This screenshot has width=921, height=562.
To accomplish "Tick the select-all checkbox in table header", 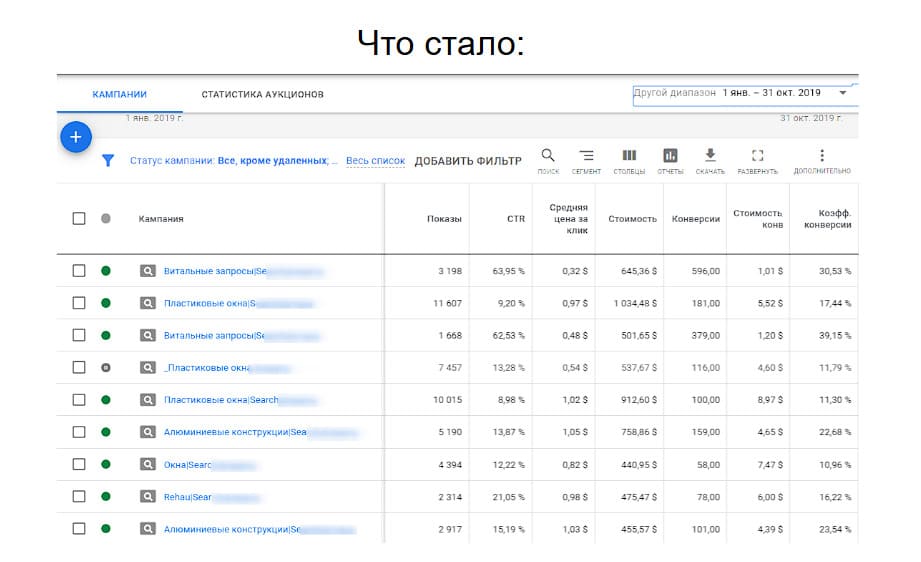I will pos(79,218).
